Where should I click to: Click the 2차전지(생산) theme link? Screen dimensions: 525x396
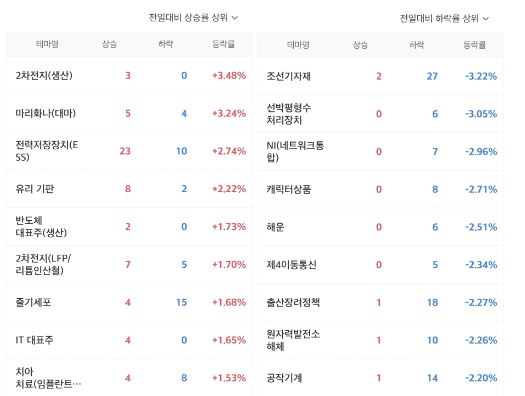tap(44, 76)
